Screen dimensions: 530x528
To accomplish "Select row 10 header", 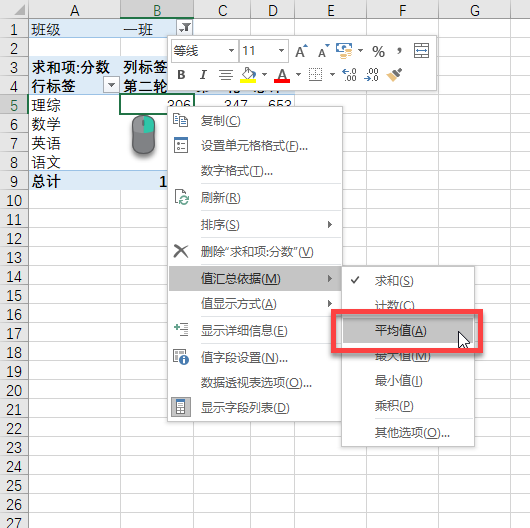I will click(14, 200).
